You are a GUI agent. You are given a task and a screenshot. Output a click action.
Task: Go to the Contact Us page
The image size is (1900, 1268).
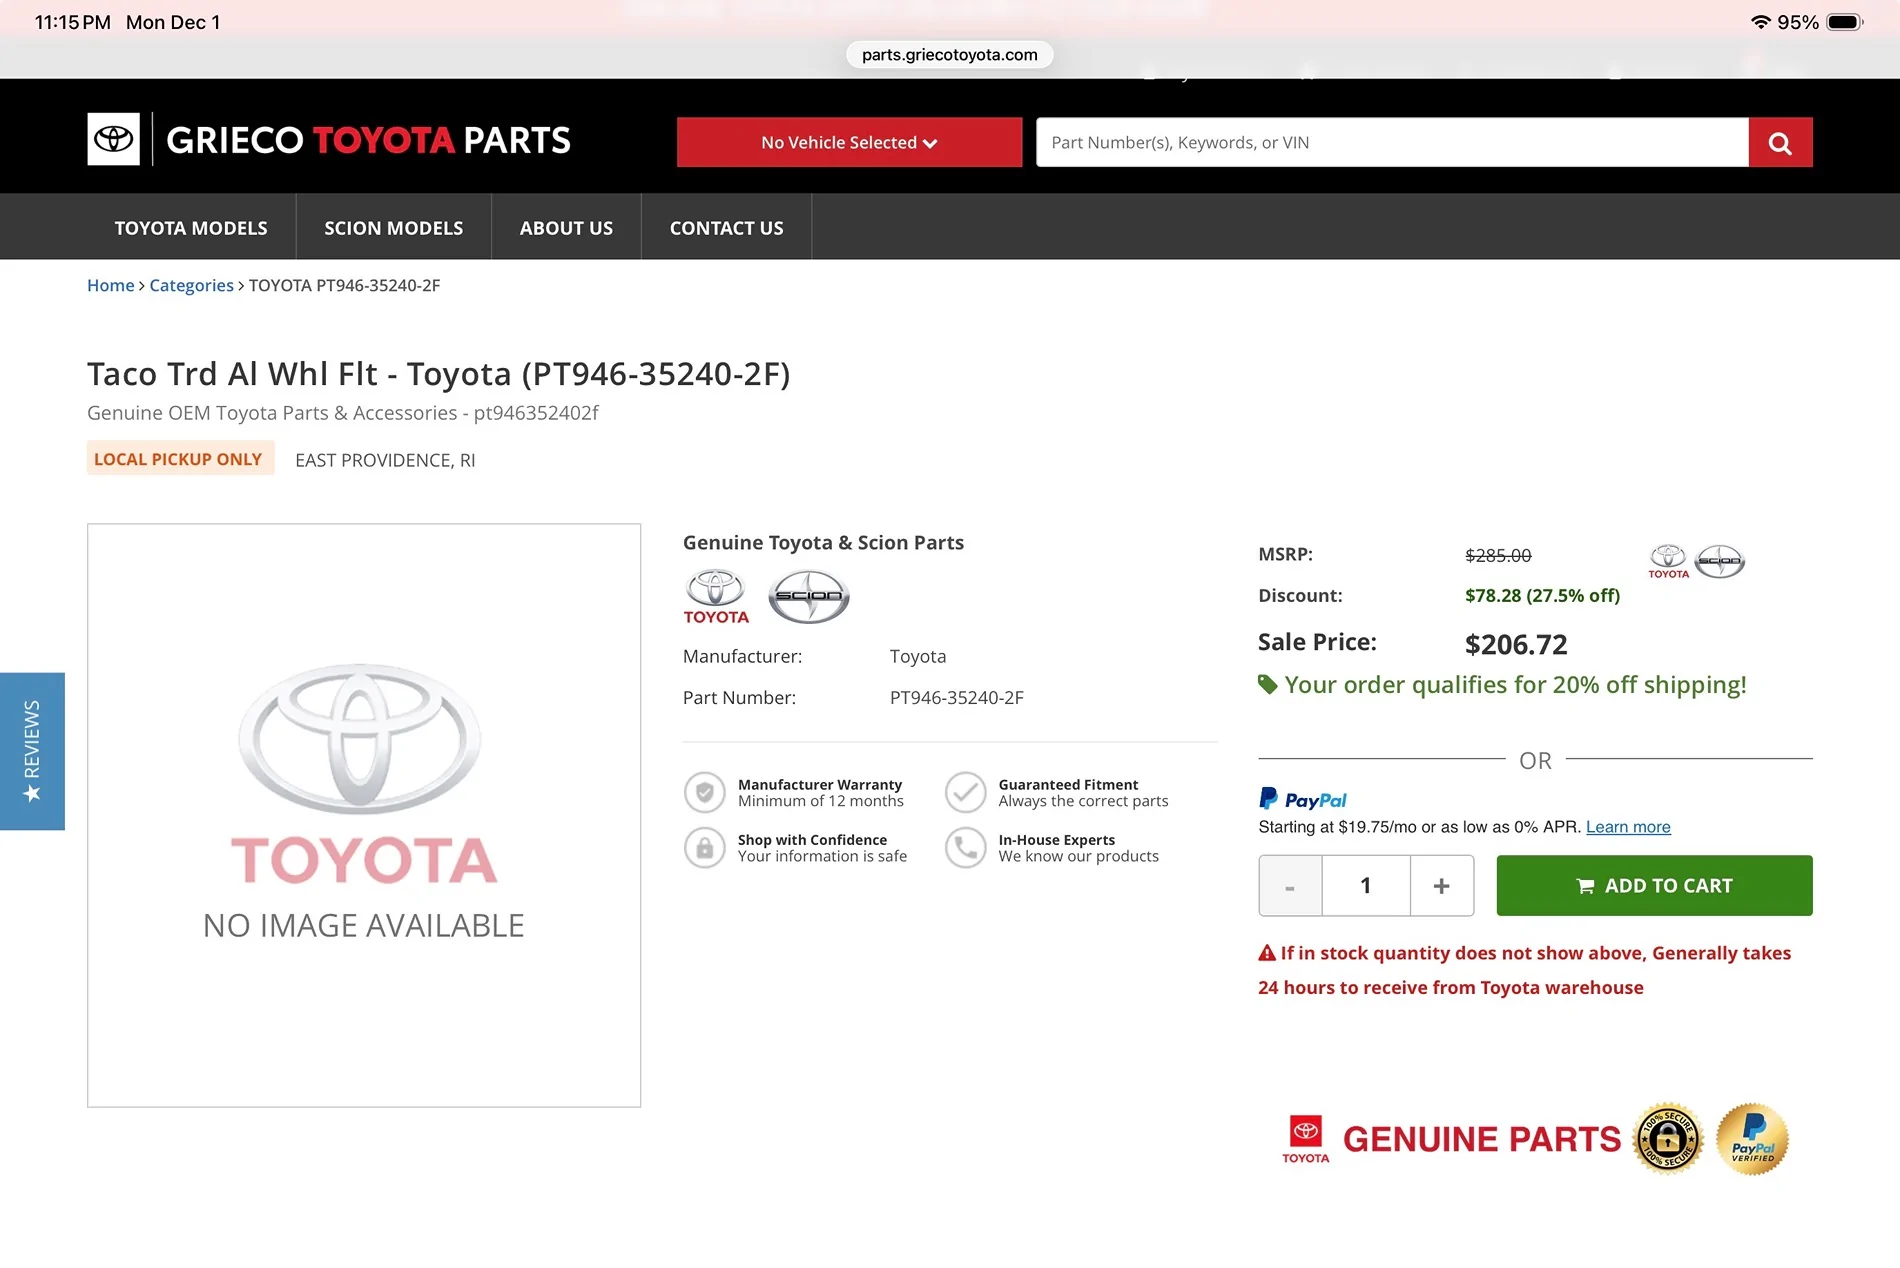726,227
